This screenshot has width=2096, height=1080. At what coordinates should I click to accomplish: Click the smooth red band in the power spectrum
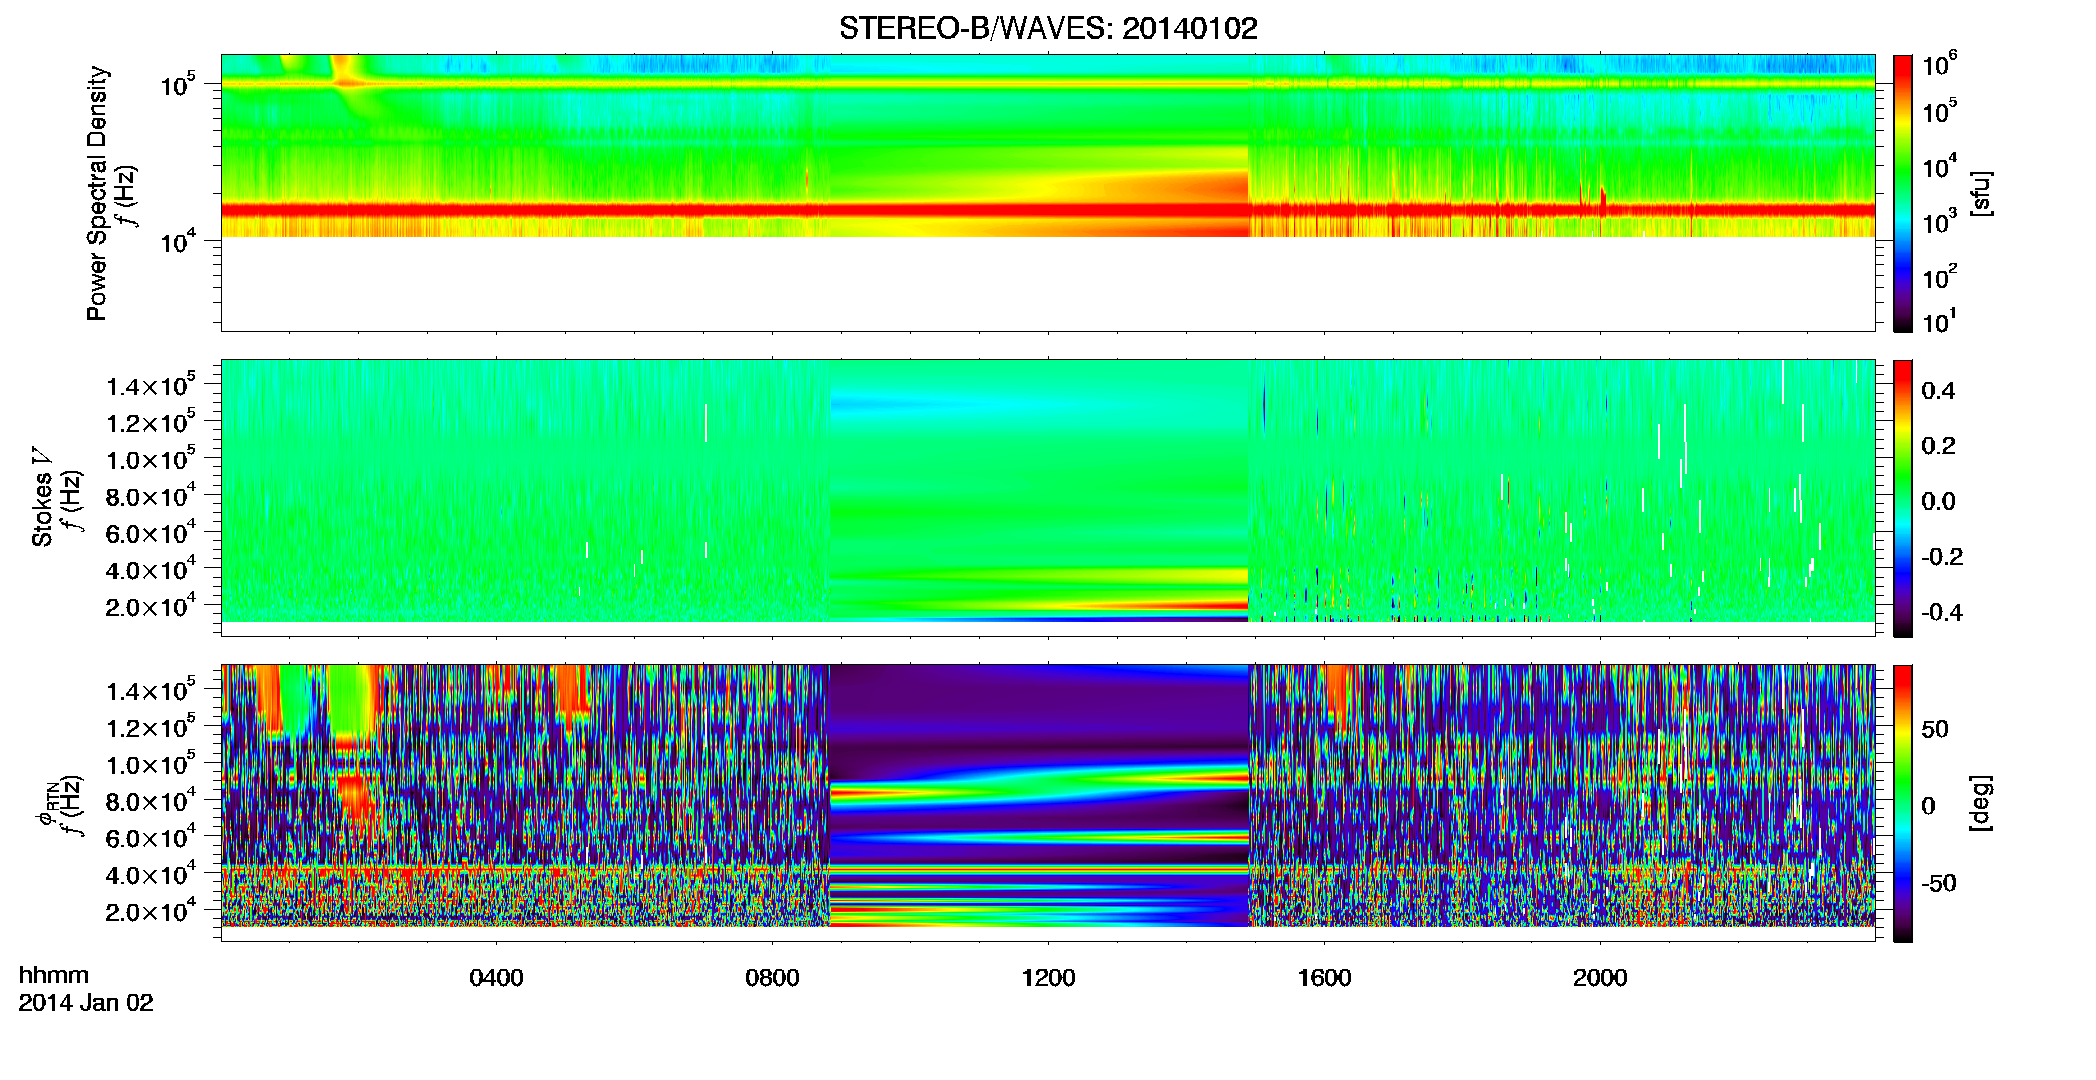(1040, 211)
